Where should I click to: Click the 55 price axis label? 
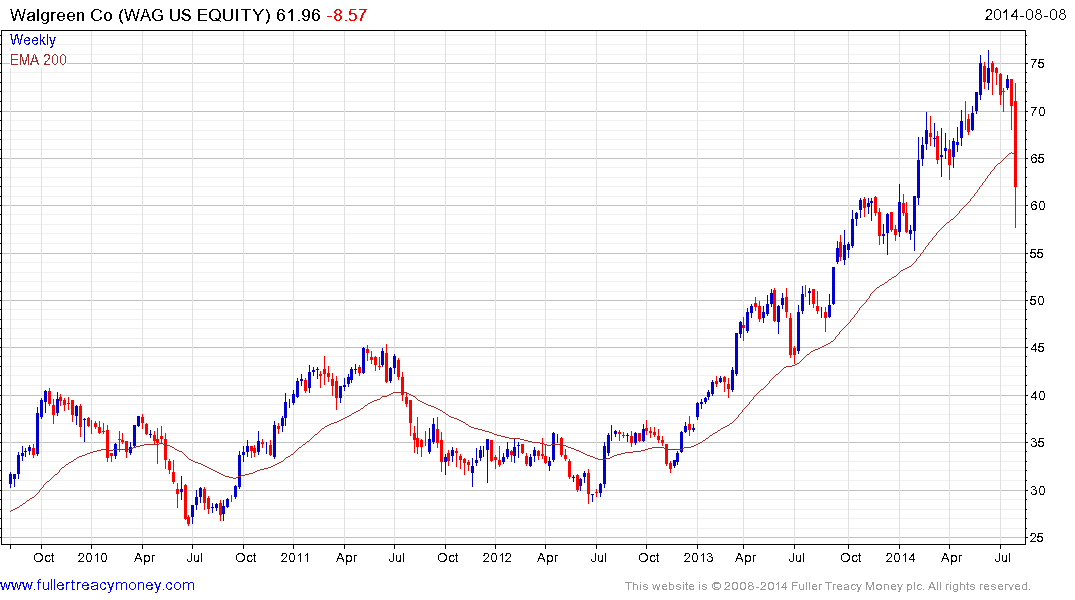tap(1037, 254)
